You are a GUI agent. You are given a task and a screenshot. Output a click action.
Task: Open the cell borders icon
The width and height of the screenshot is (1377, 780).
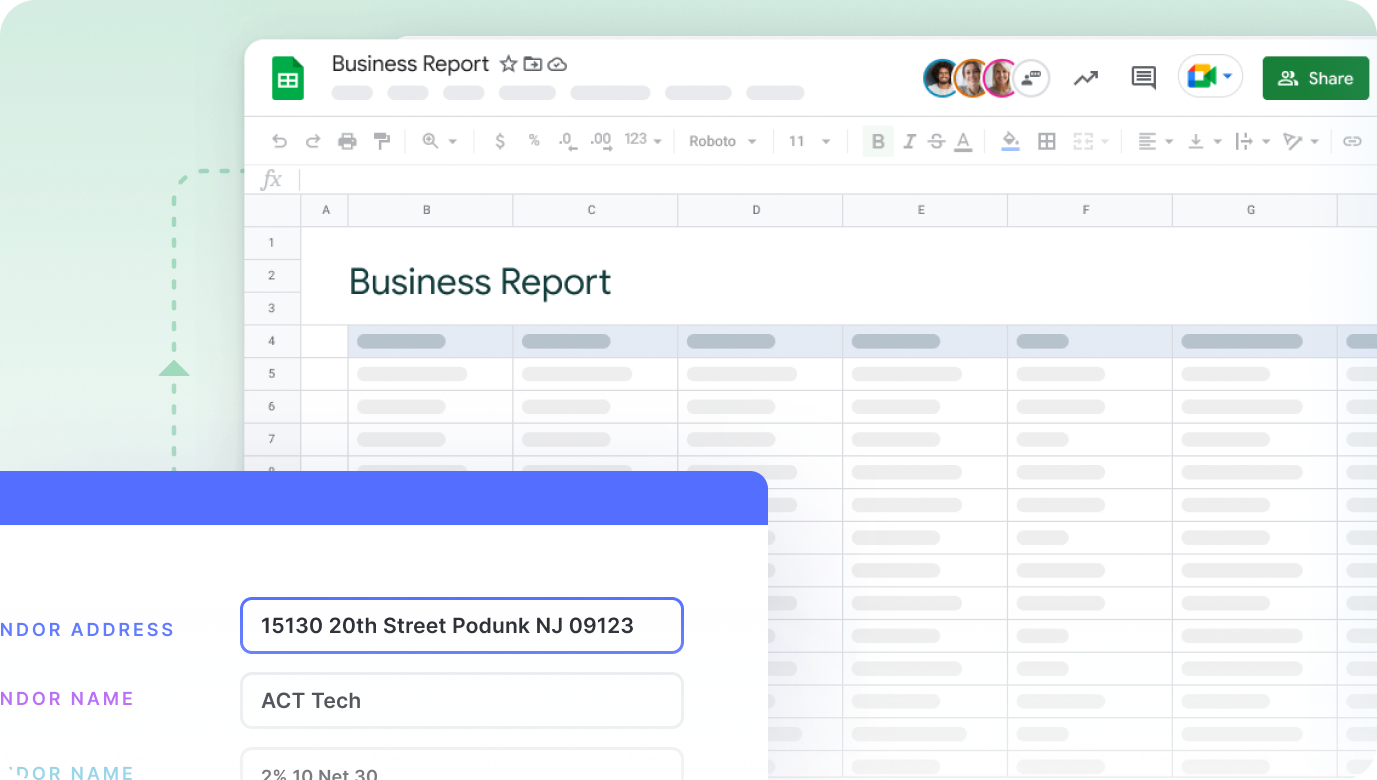(x=1047, y=142)
